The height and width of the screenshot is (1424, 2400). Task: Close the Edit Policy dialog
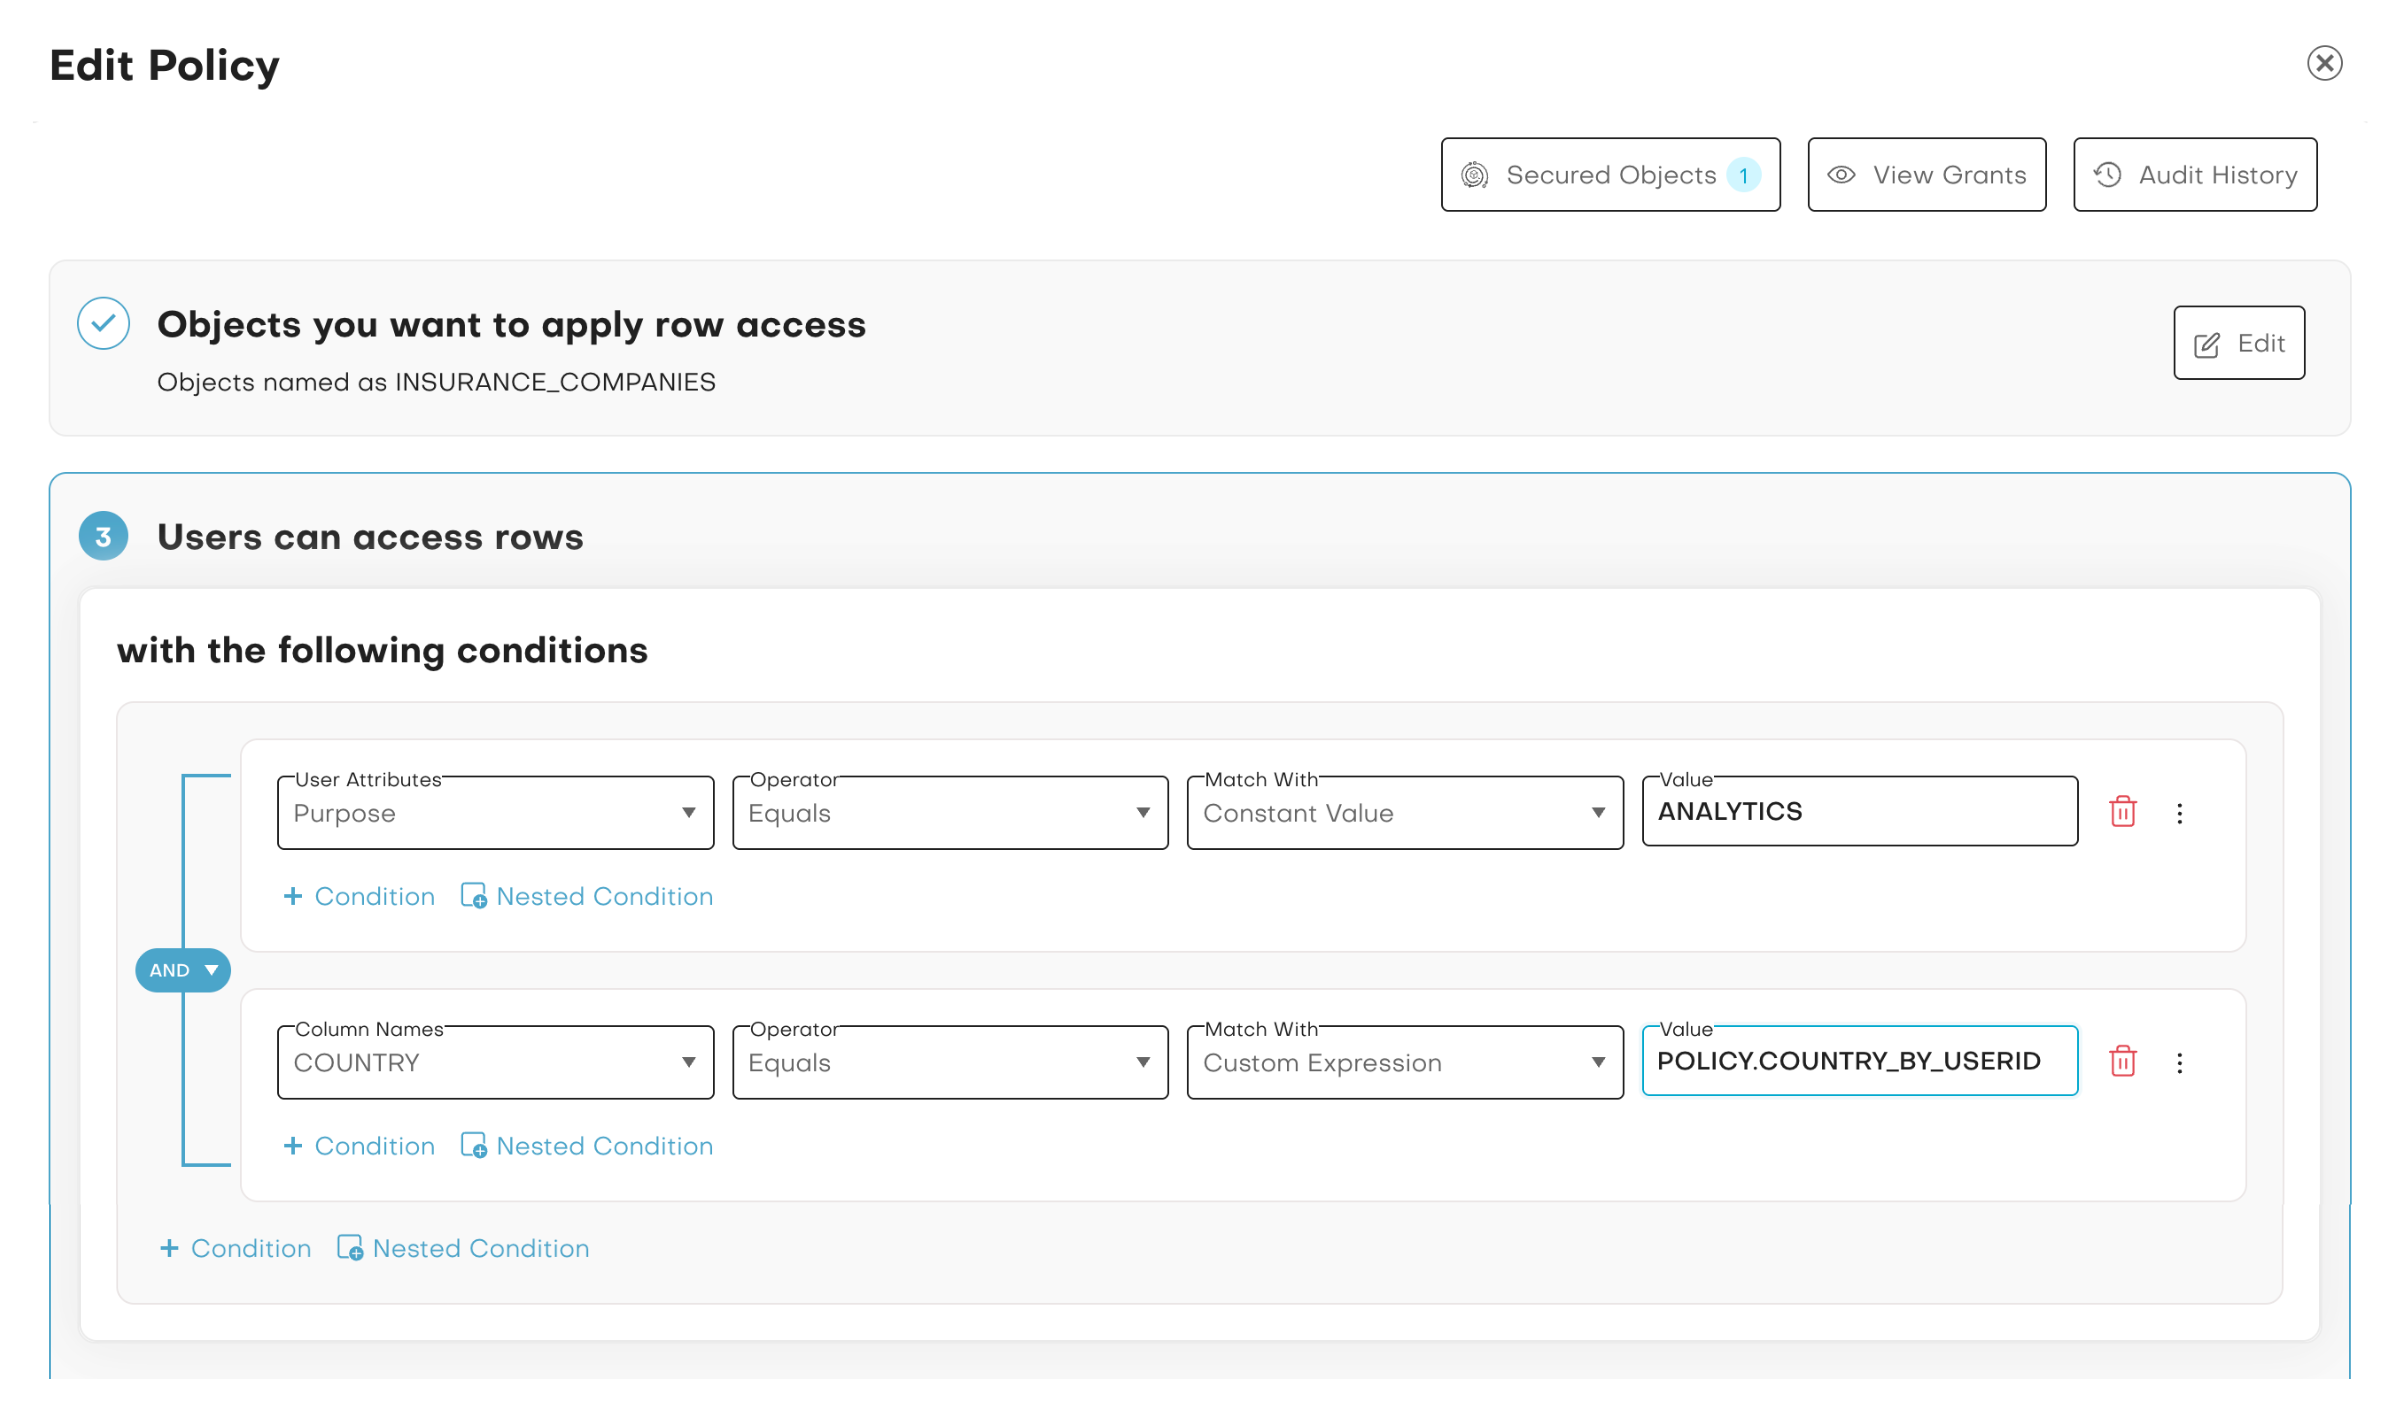pos(2324,63)
